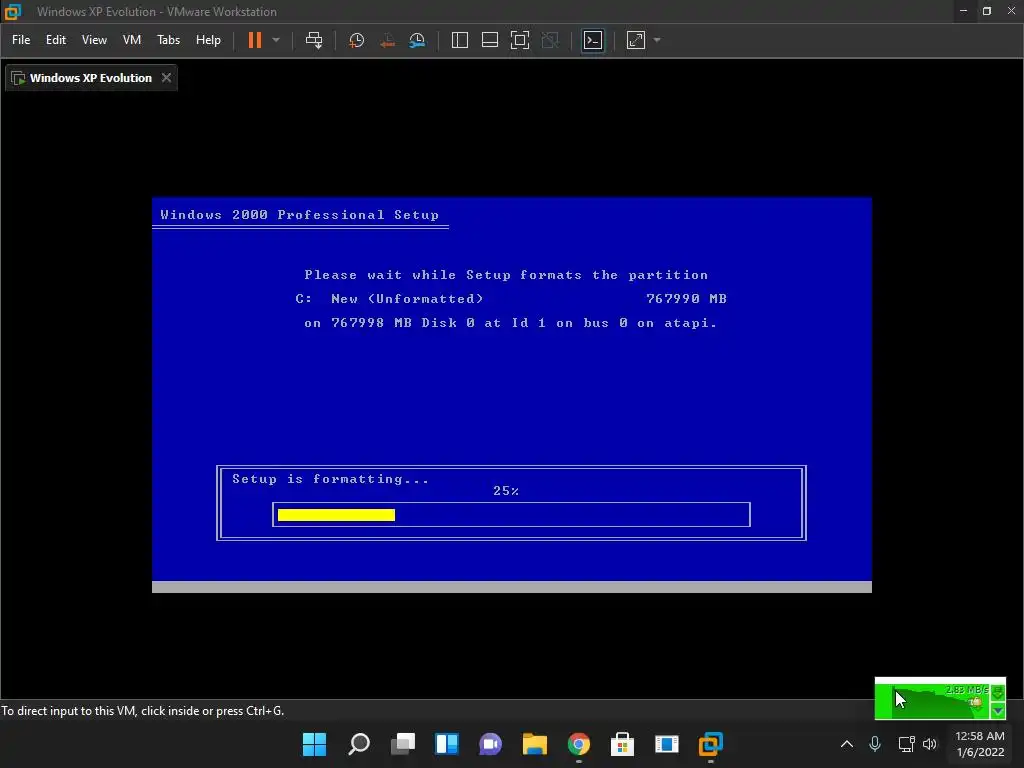1024x768 pixels.
Task: Click 'To direct input to this VM' status text
Action: click(x=142, y=711)
